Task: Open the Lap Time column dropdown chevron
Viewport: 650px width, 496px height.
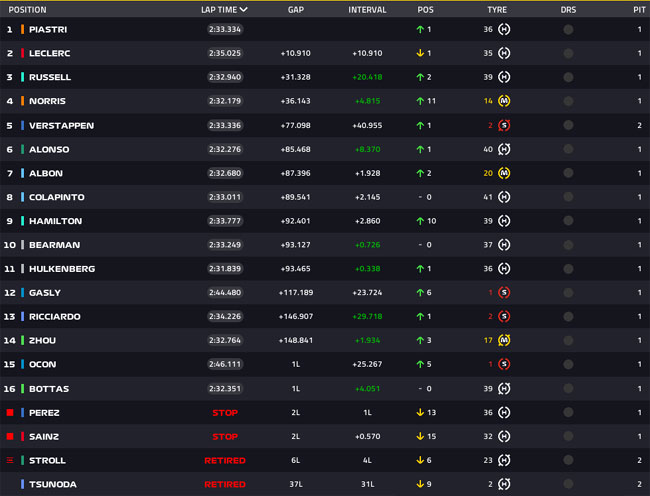Action: pos(243,10)
